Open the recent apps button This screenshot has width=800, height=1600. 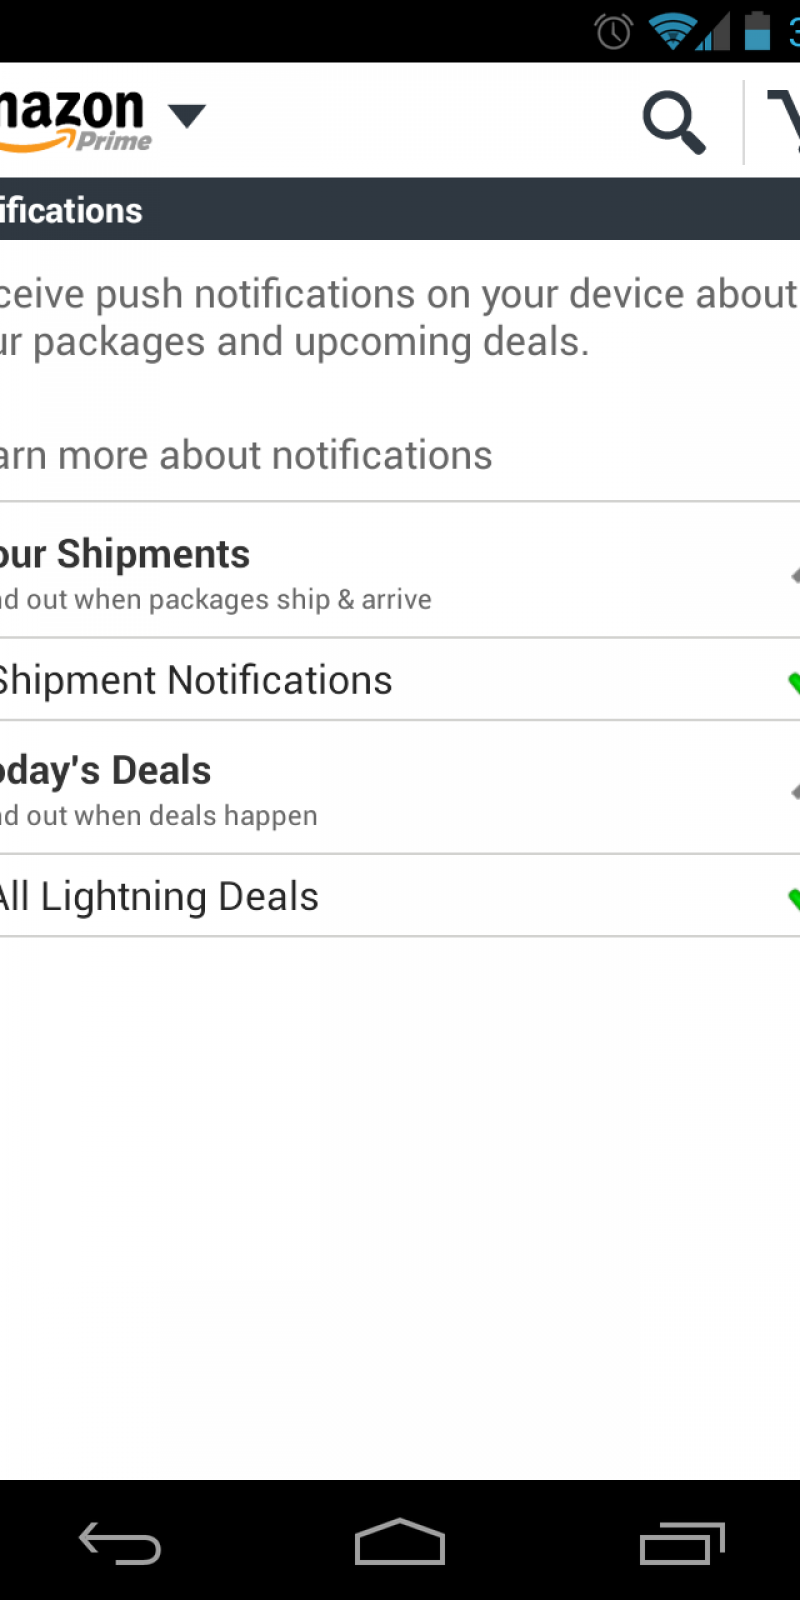point(682,1543)
